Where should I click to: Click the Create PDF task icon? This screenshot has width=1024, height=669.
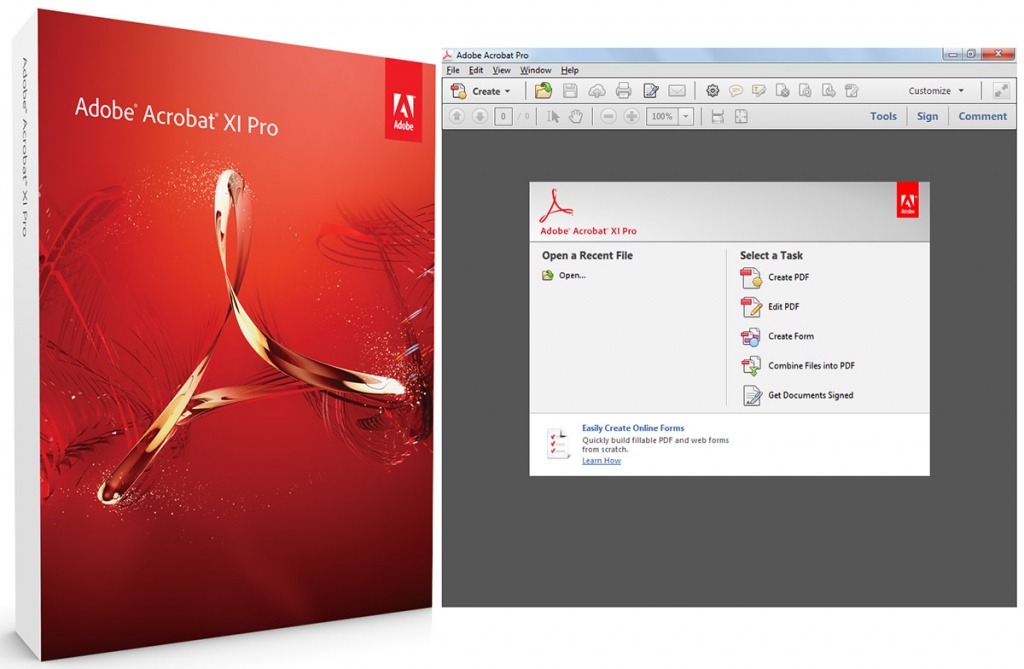point(751,278)
